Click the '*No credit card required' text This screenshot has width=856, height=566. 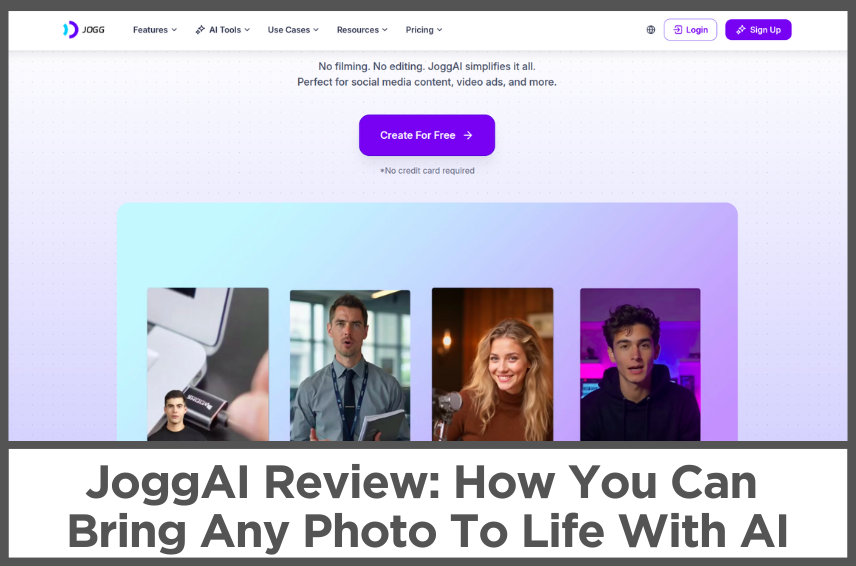[427, 170]
